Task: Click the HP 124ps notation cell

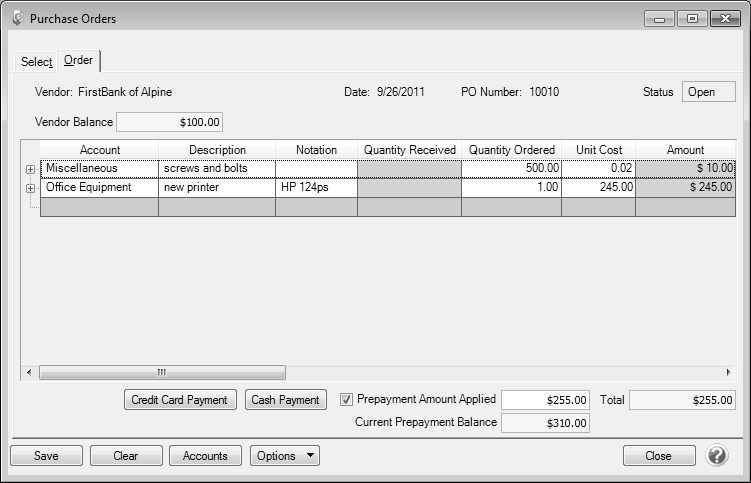Action: (x=316, y=187)
